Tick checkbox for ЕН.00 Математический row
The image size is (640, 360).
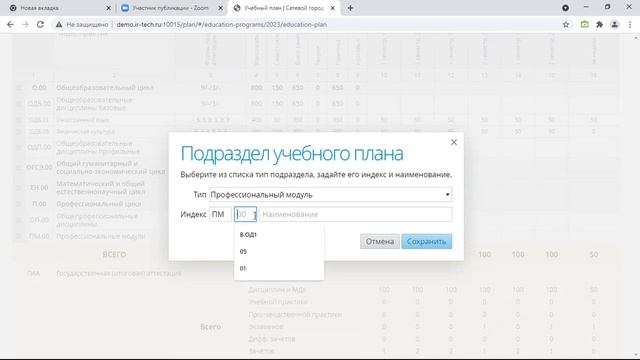pos(19,188)
